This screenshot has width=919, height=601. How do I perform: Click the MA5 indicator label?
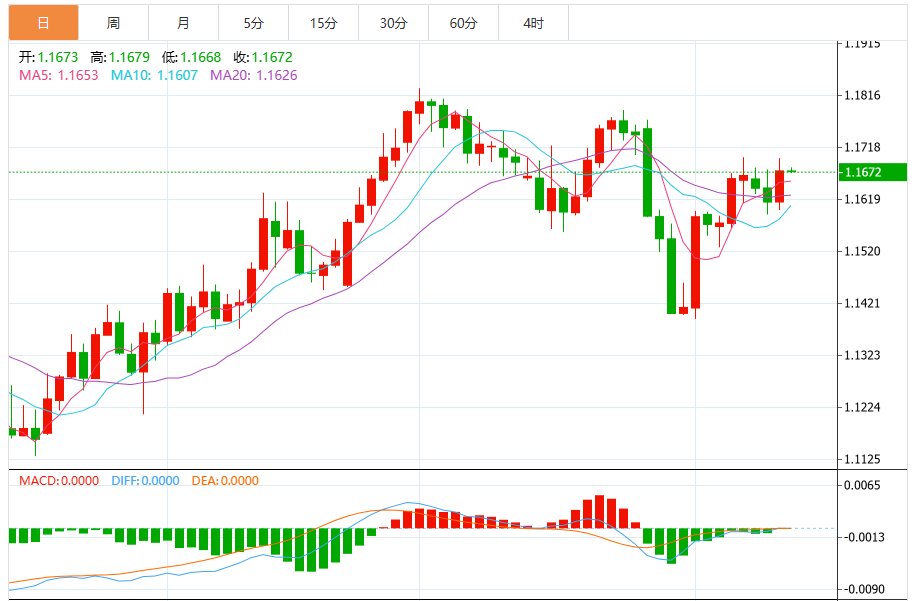(x=59, y=75)
